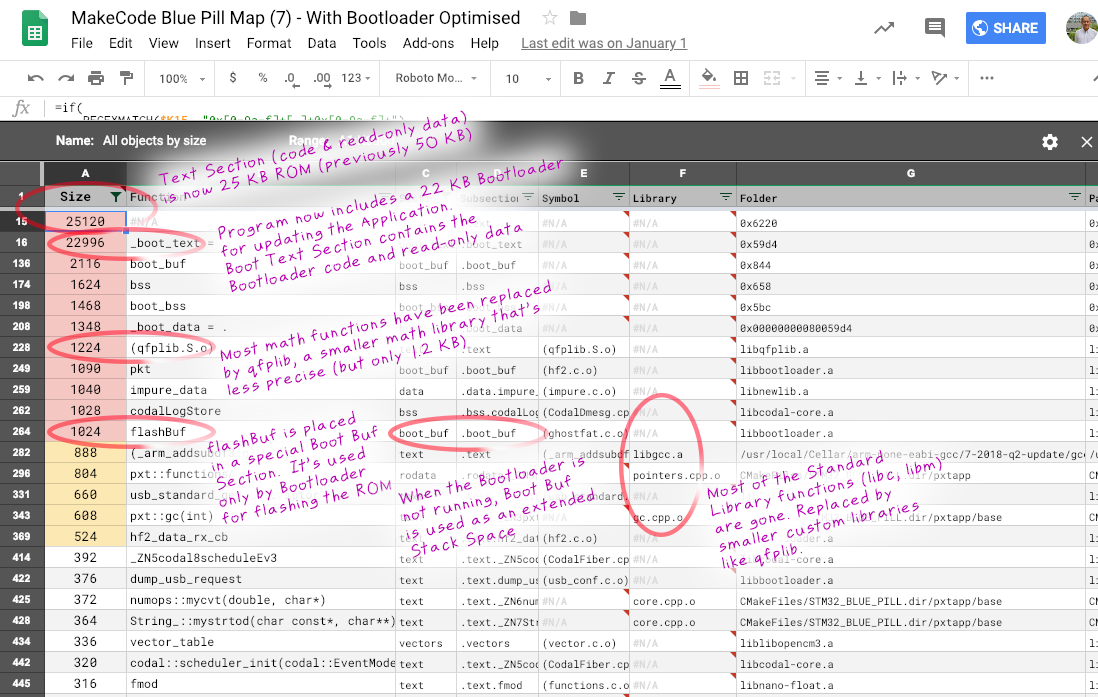Click the blue SHARE button
Screen dimensions: 1098x697
pos(1006,28)
